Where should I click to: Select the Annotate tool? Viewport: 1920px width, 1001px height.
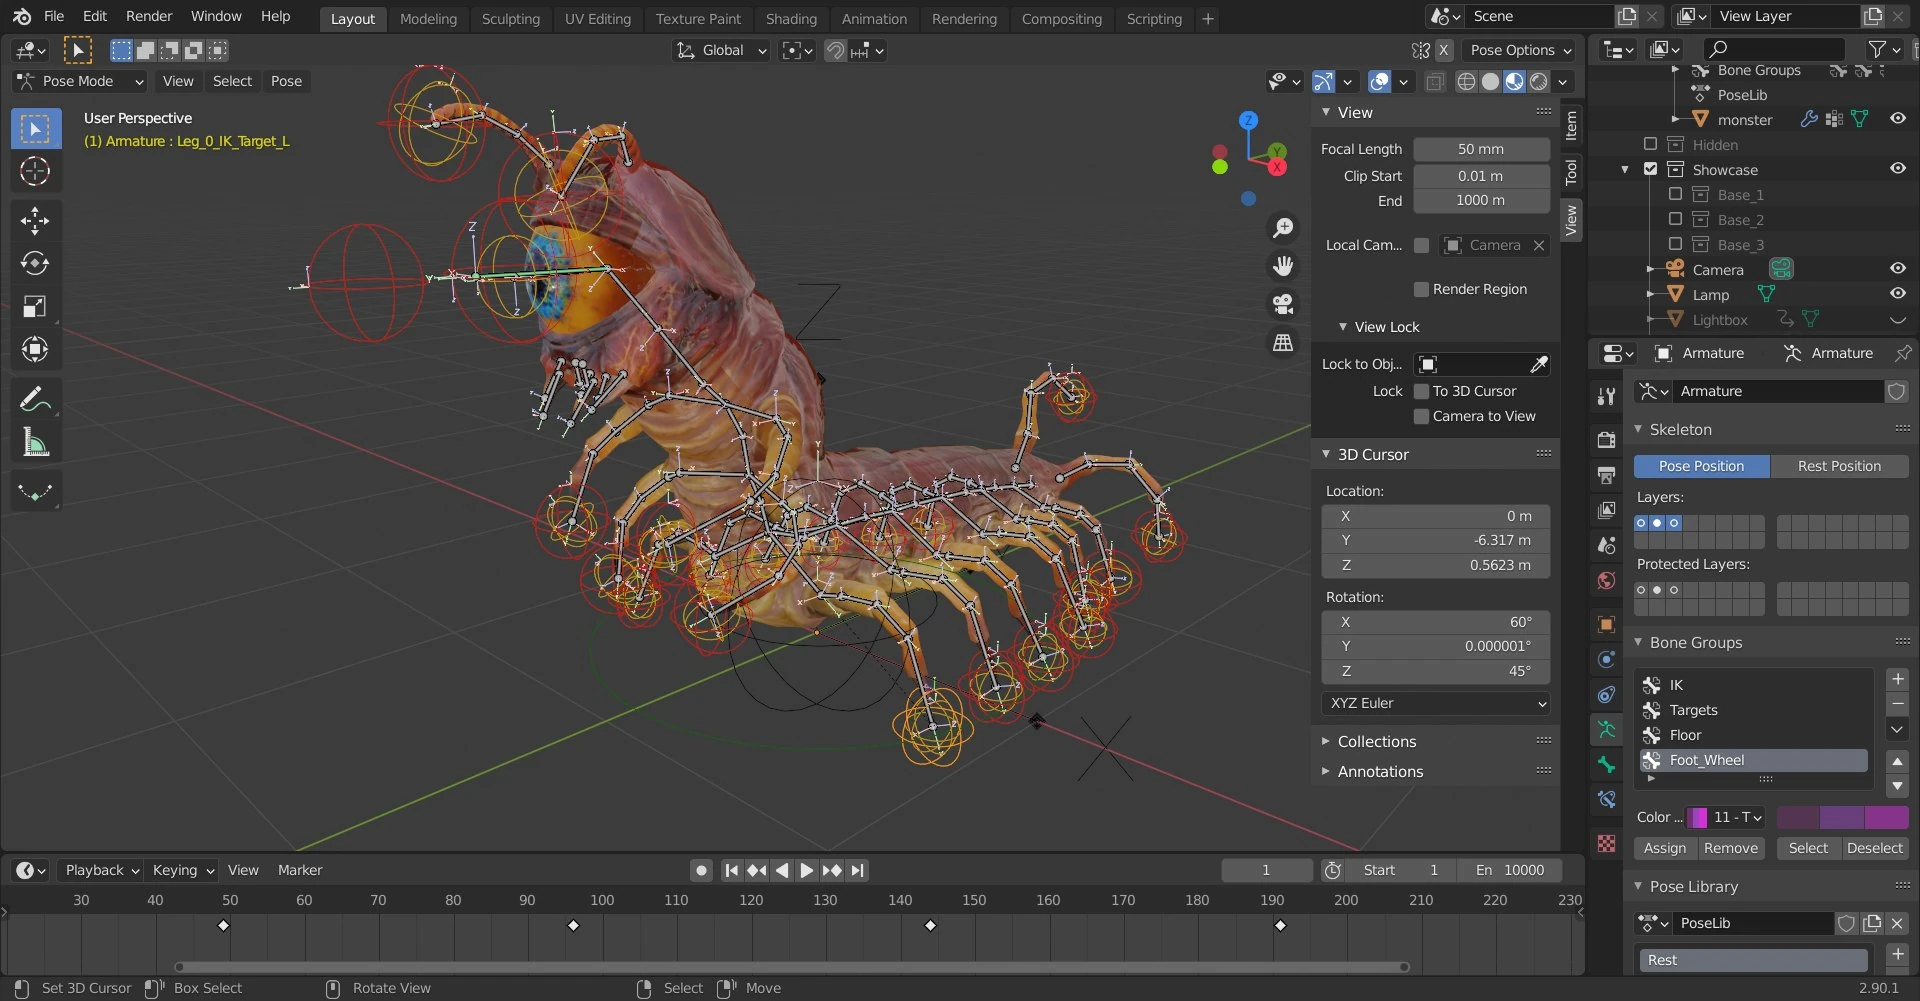point(35,398)
